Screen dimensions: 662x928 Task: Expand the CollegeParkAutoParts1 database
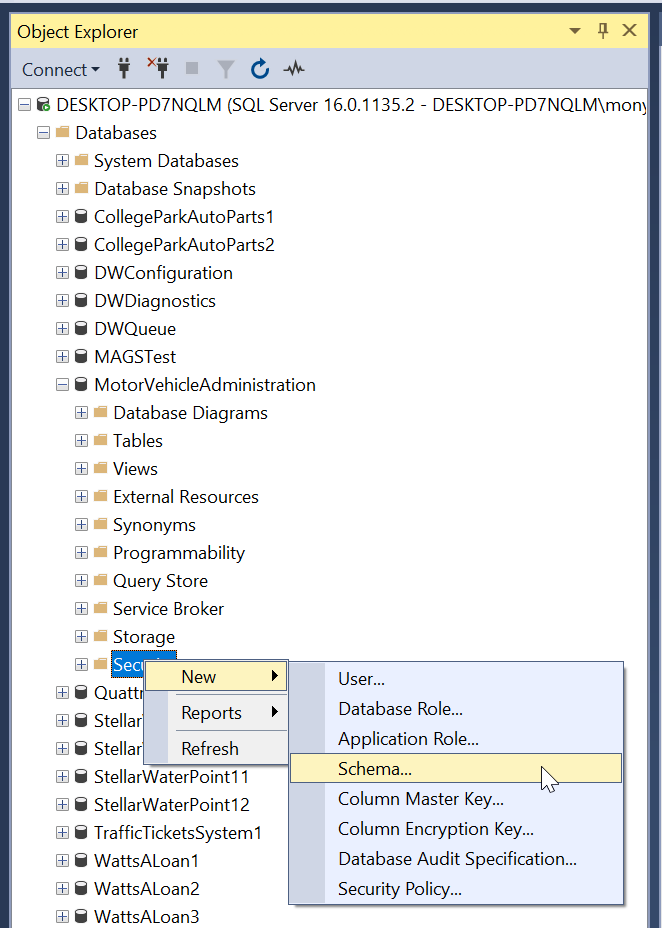pyautogui.click(x=62, y=217)
